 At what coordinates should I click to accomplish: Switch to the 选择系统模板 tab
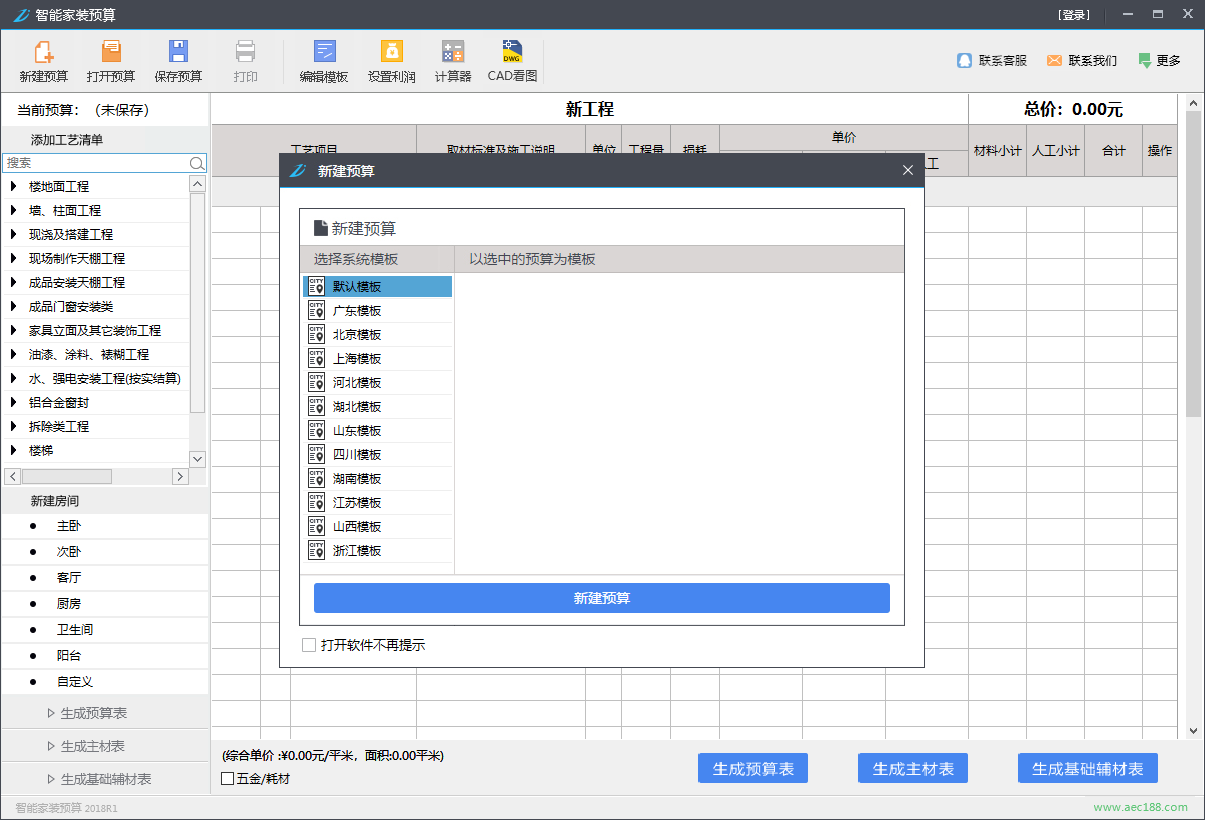point(377,259)
